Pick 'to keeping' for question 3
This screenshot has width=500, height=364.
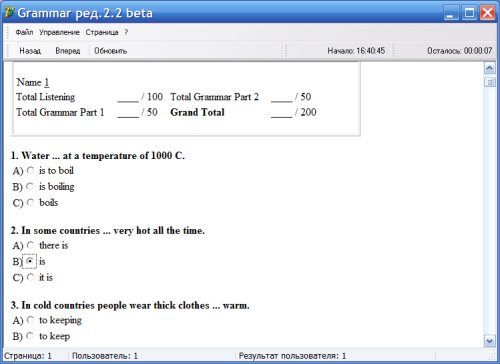(30, 320)
